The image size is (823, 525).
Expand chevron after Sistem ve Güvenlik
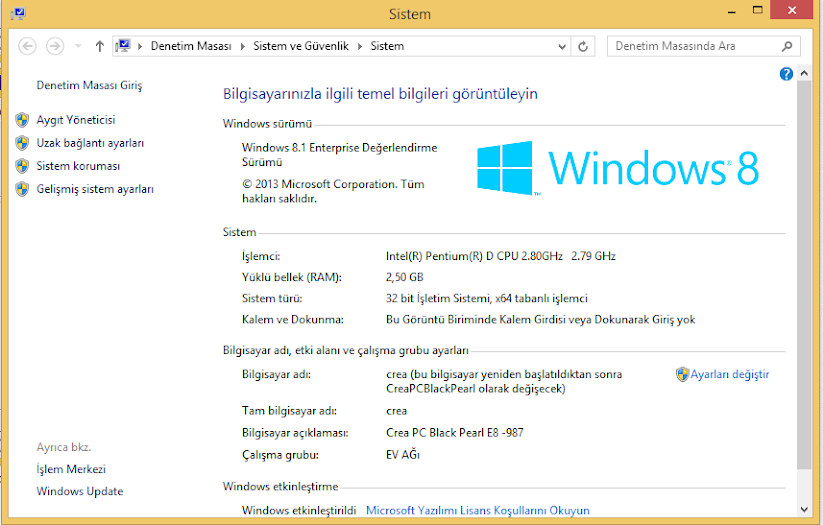[x=360, y=46]
